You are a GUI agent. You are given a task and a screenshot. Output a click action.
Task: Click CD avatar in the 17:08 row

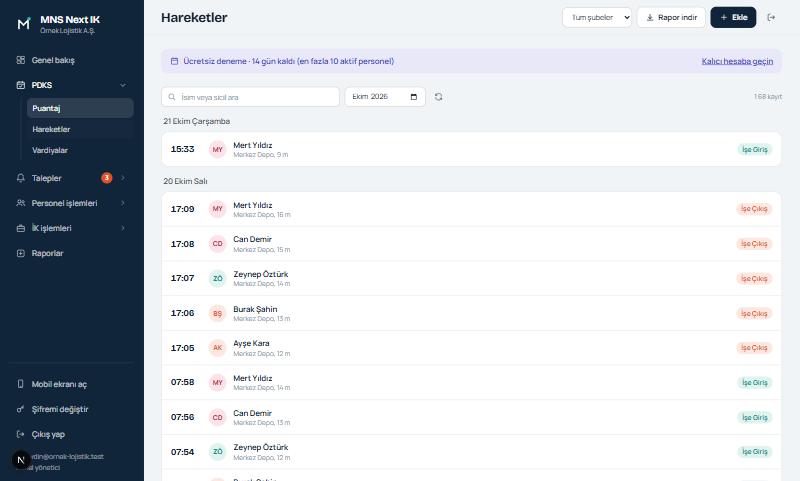click(217, 244)
